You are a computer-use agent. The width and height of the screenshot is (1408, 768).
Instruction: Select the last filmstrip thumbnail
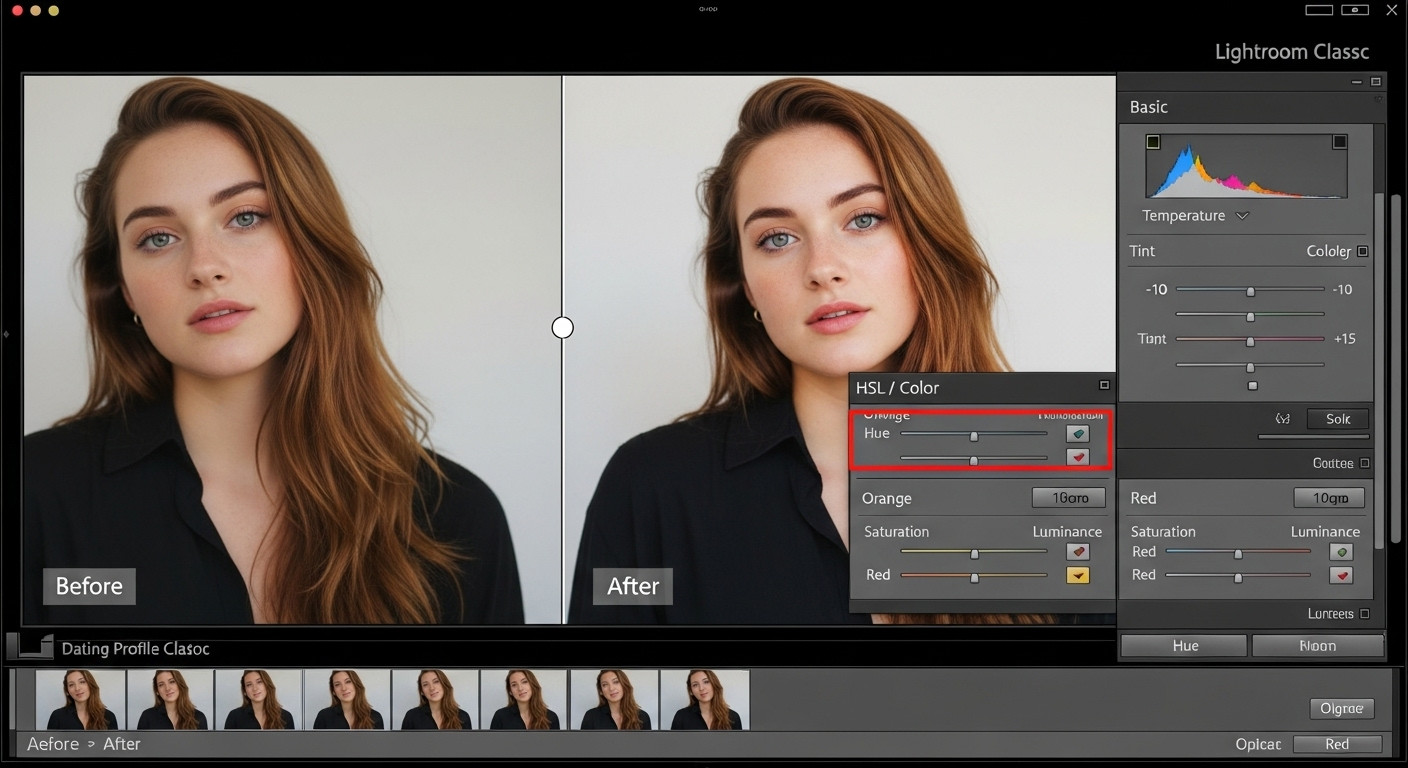coord(704,699)
